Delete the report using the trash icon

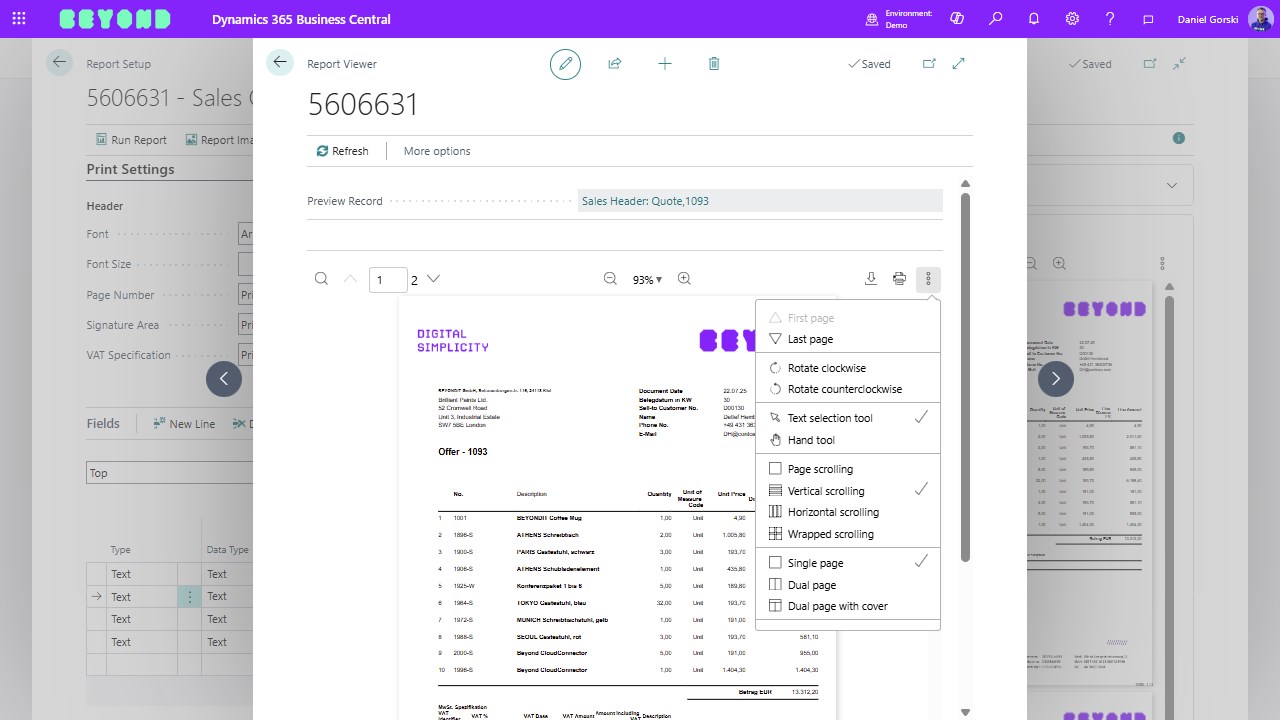tap(714, 63)
